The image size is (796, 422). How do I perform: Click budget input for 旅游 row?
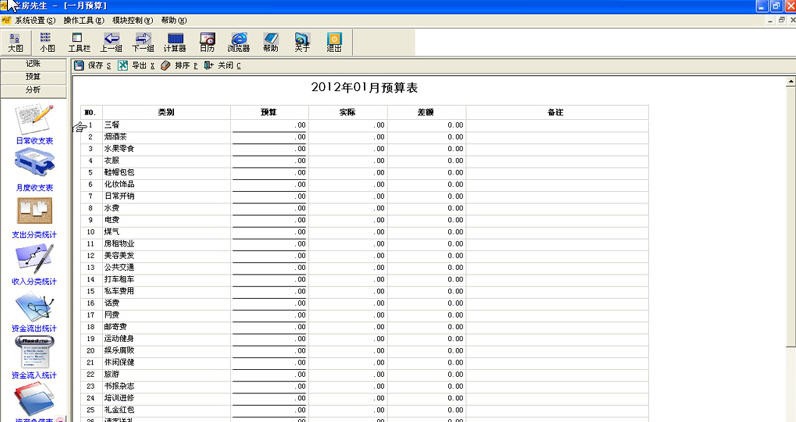[x=270, y=374]
